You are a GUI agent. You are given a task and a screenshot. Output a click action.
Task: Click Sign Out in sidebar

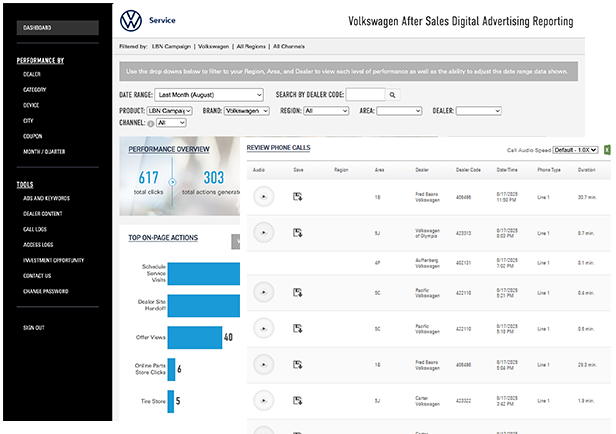(x=34, y=328)
